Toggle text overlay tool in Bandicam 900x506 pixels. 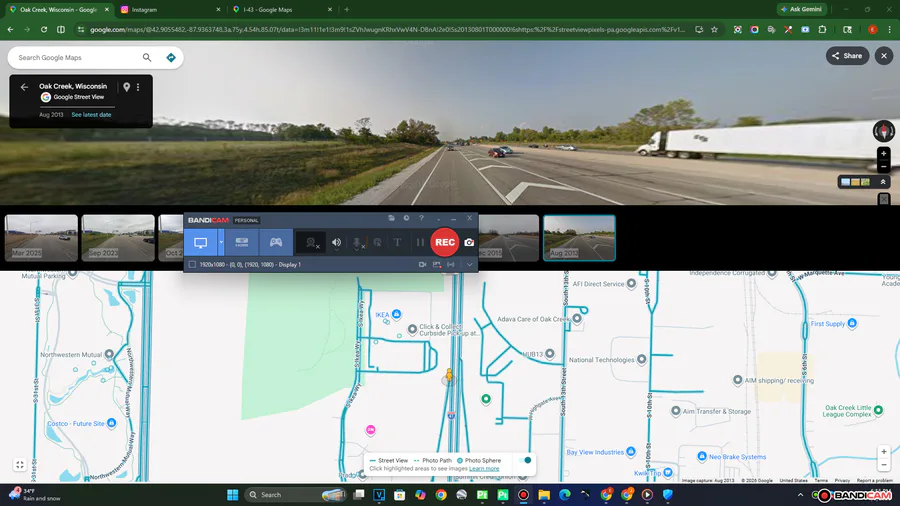pos(397,243)
